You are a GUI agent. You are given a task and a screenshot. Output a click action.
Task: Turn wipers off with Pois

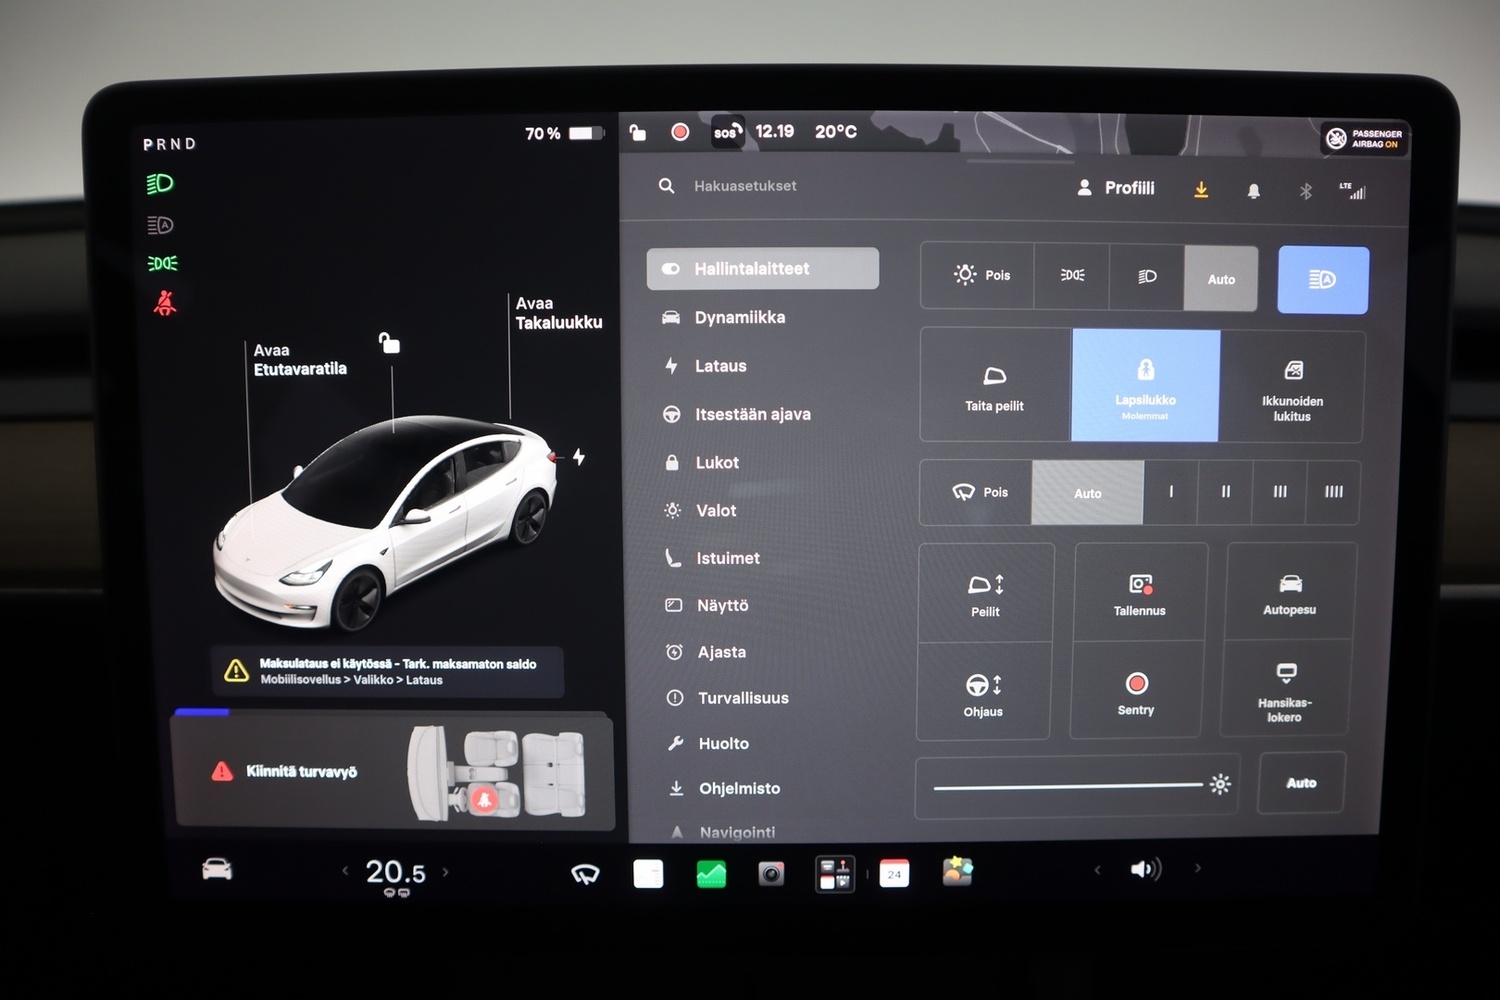pos(976,492)
